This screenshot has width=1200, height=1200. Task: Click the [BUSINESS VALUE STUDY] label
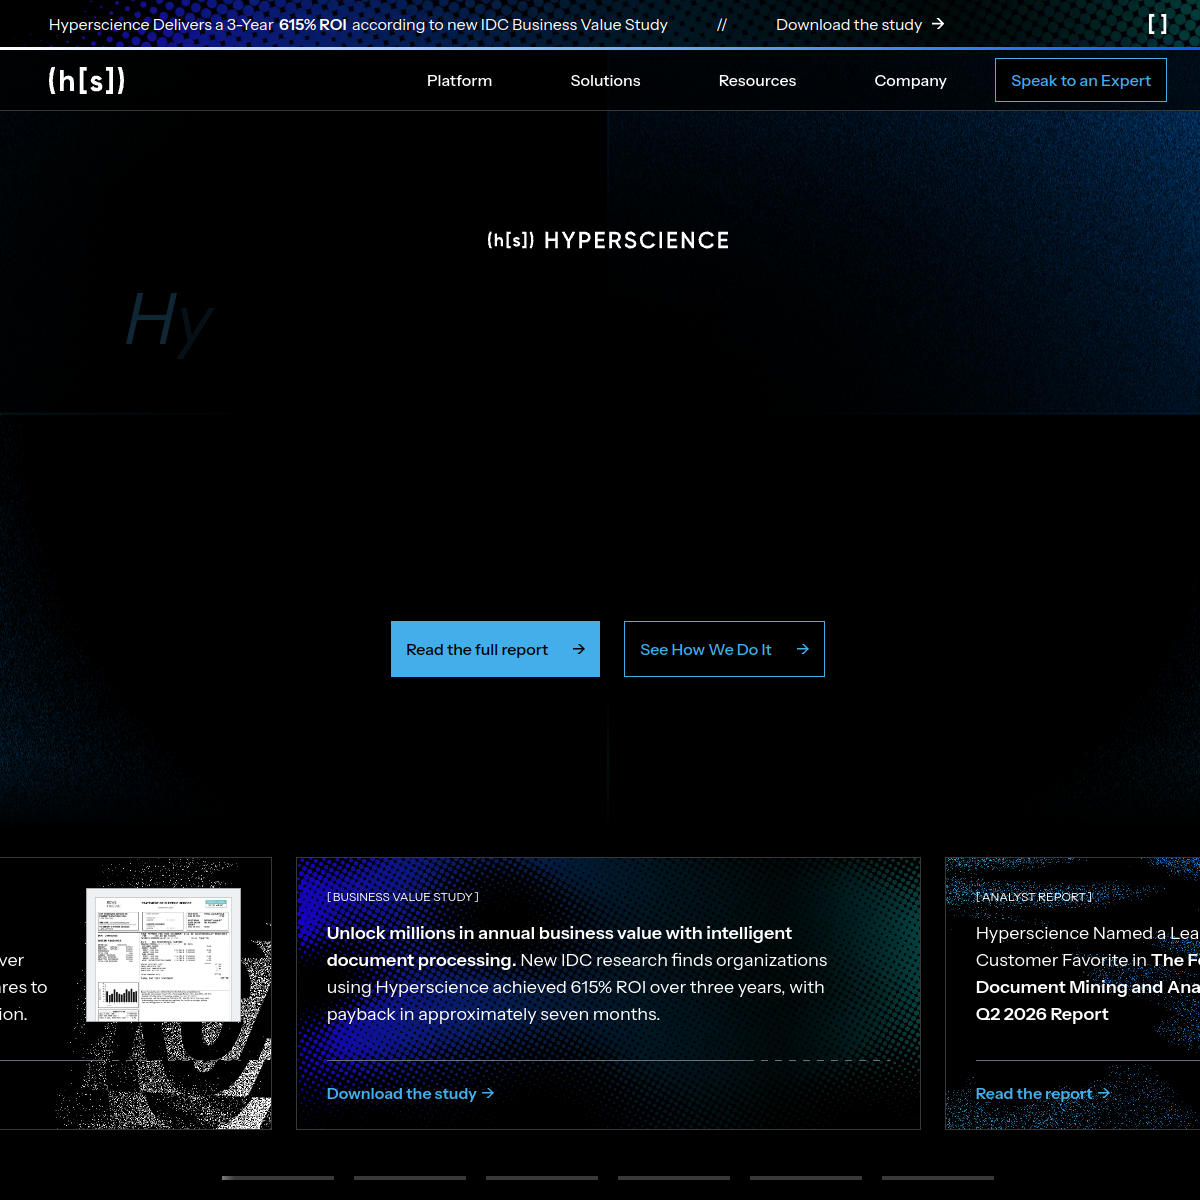403,897
